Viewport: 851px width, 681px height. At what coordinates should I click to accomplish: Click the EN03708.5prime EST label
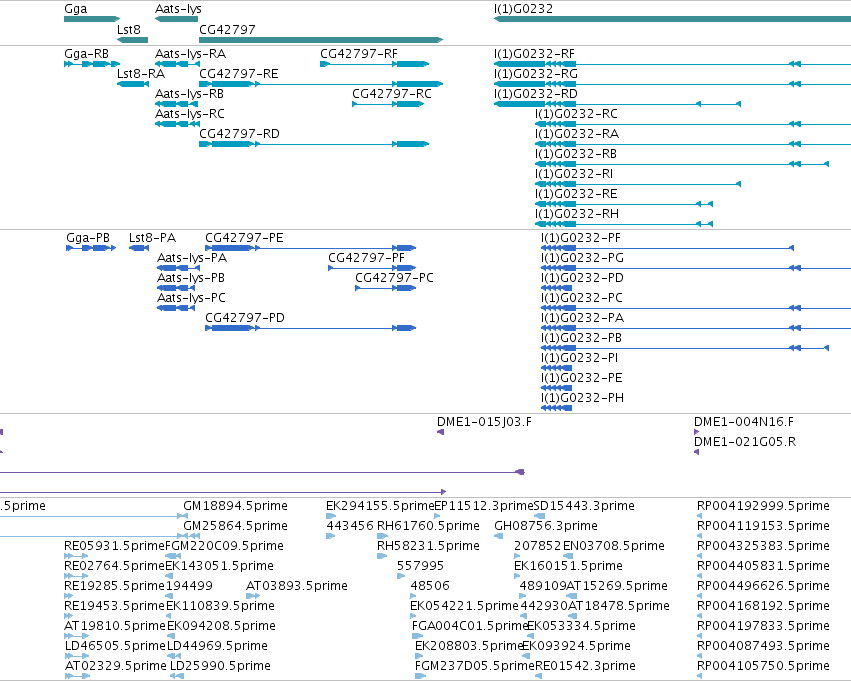[614, 546]
